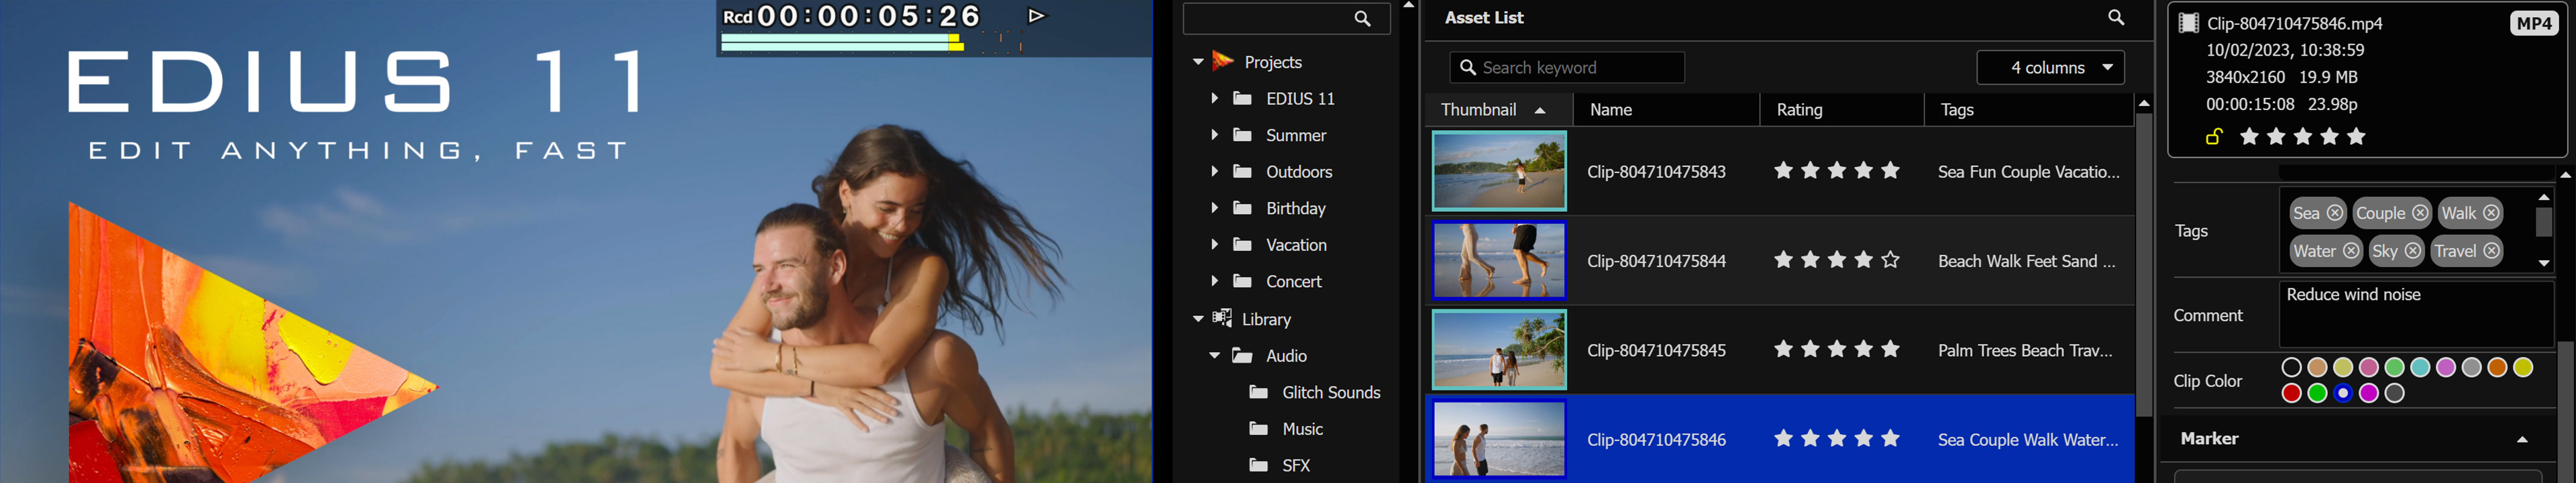Remove the Couple tag

2420,213
